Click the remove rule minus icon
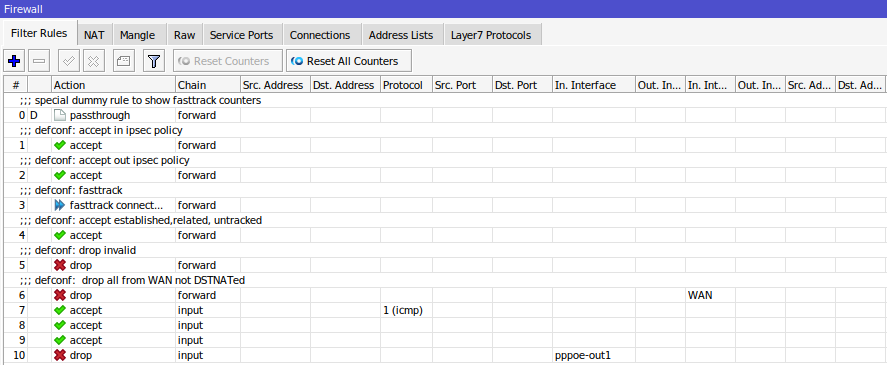Viewport: 887px width, 365px height. click(x=38, y=61)
